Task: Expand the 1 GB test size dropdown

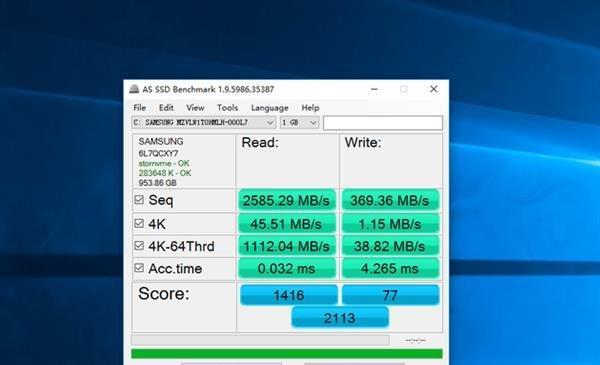Action: (300, 122)
